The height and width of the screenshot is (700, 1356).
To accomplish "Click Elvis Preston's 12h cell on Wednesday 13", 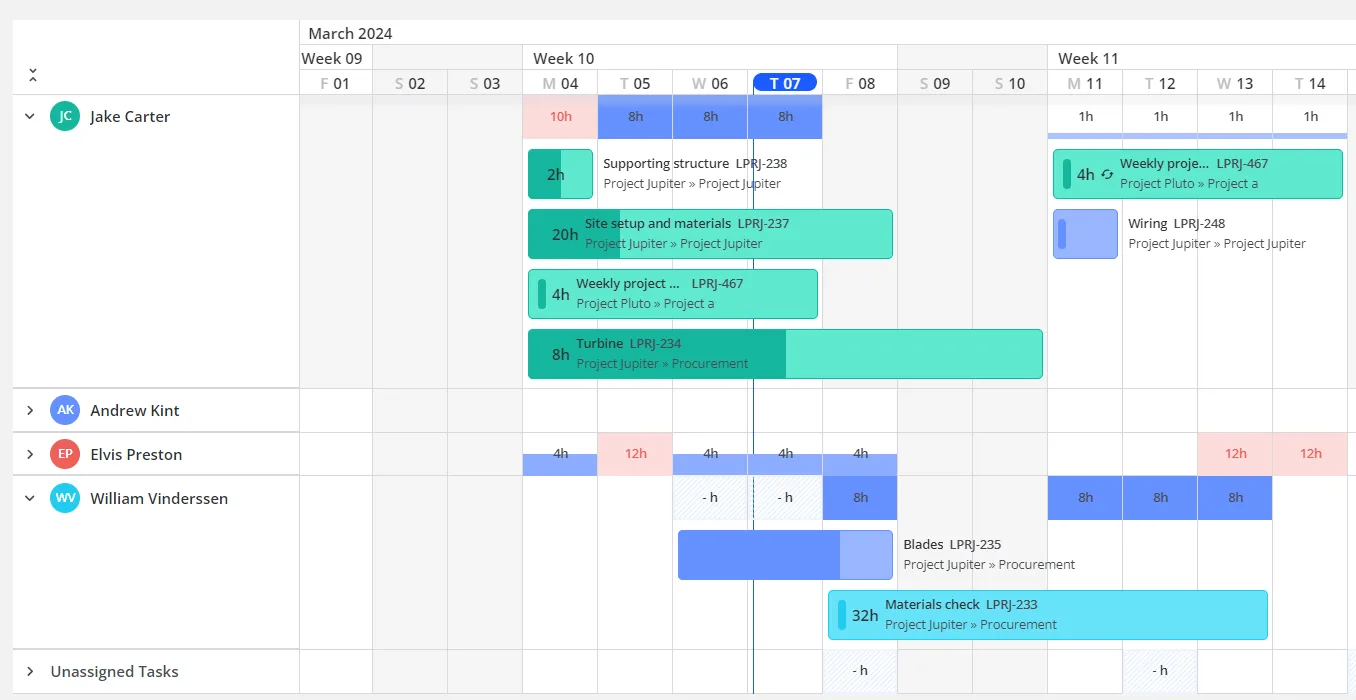I will (x=1235, y=454).
